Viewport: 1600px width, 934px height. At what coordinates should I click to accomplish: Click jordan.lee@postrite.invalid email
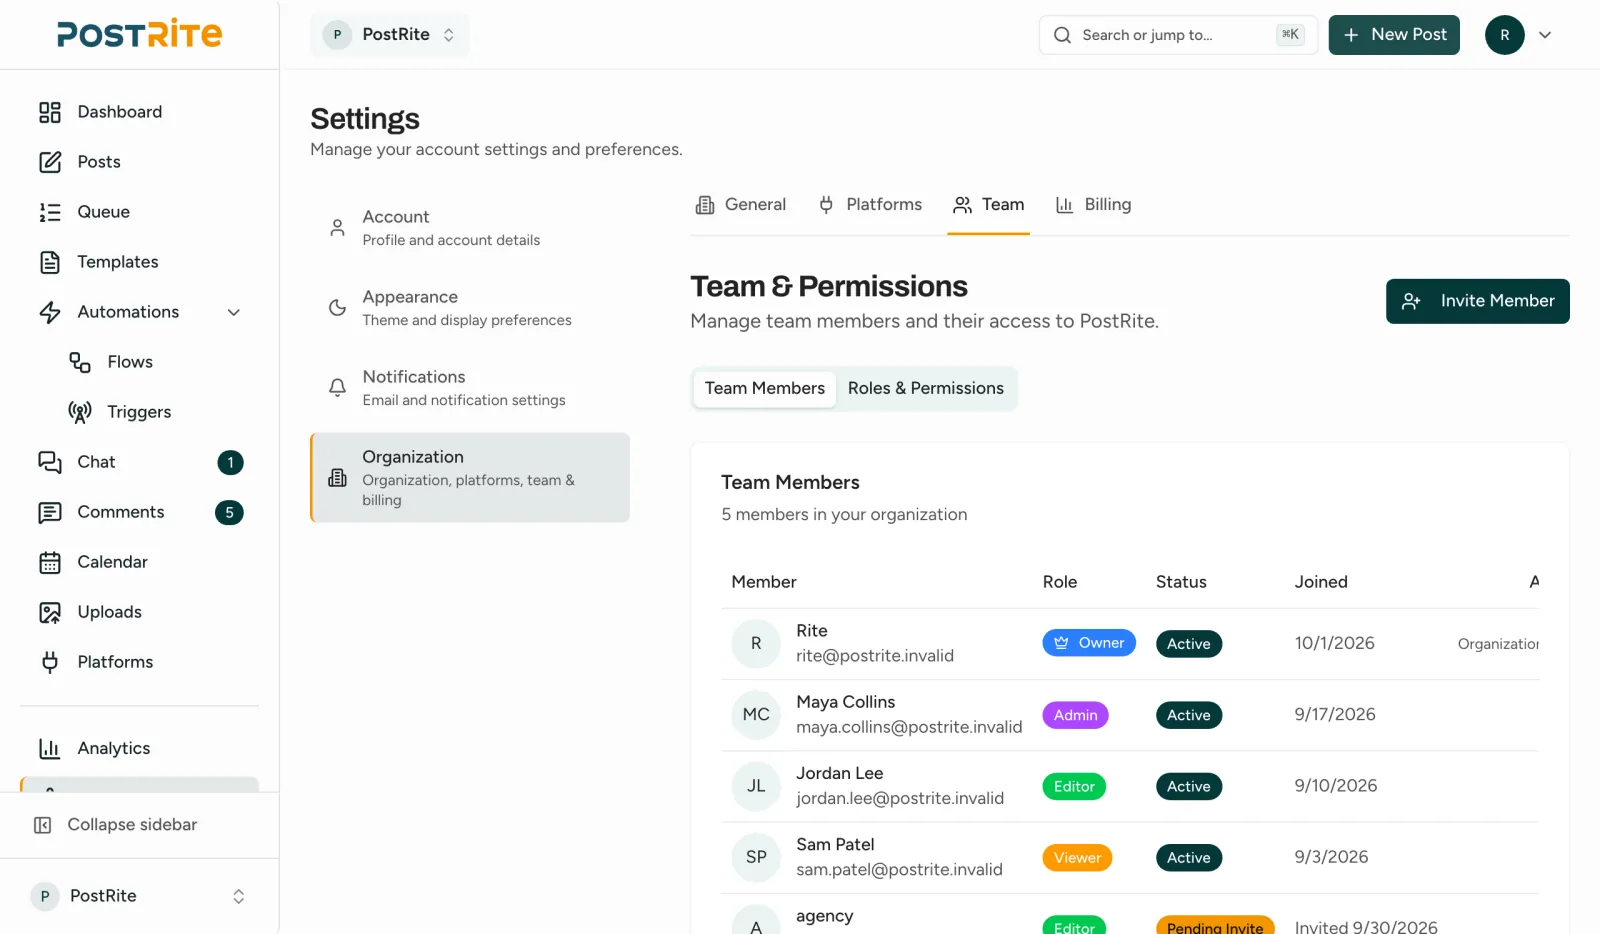point(900,798)
